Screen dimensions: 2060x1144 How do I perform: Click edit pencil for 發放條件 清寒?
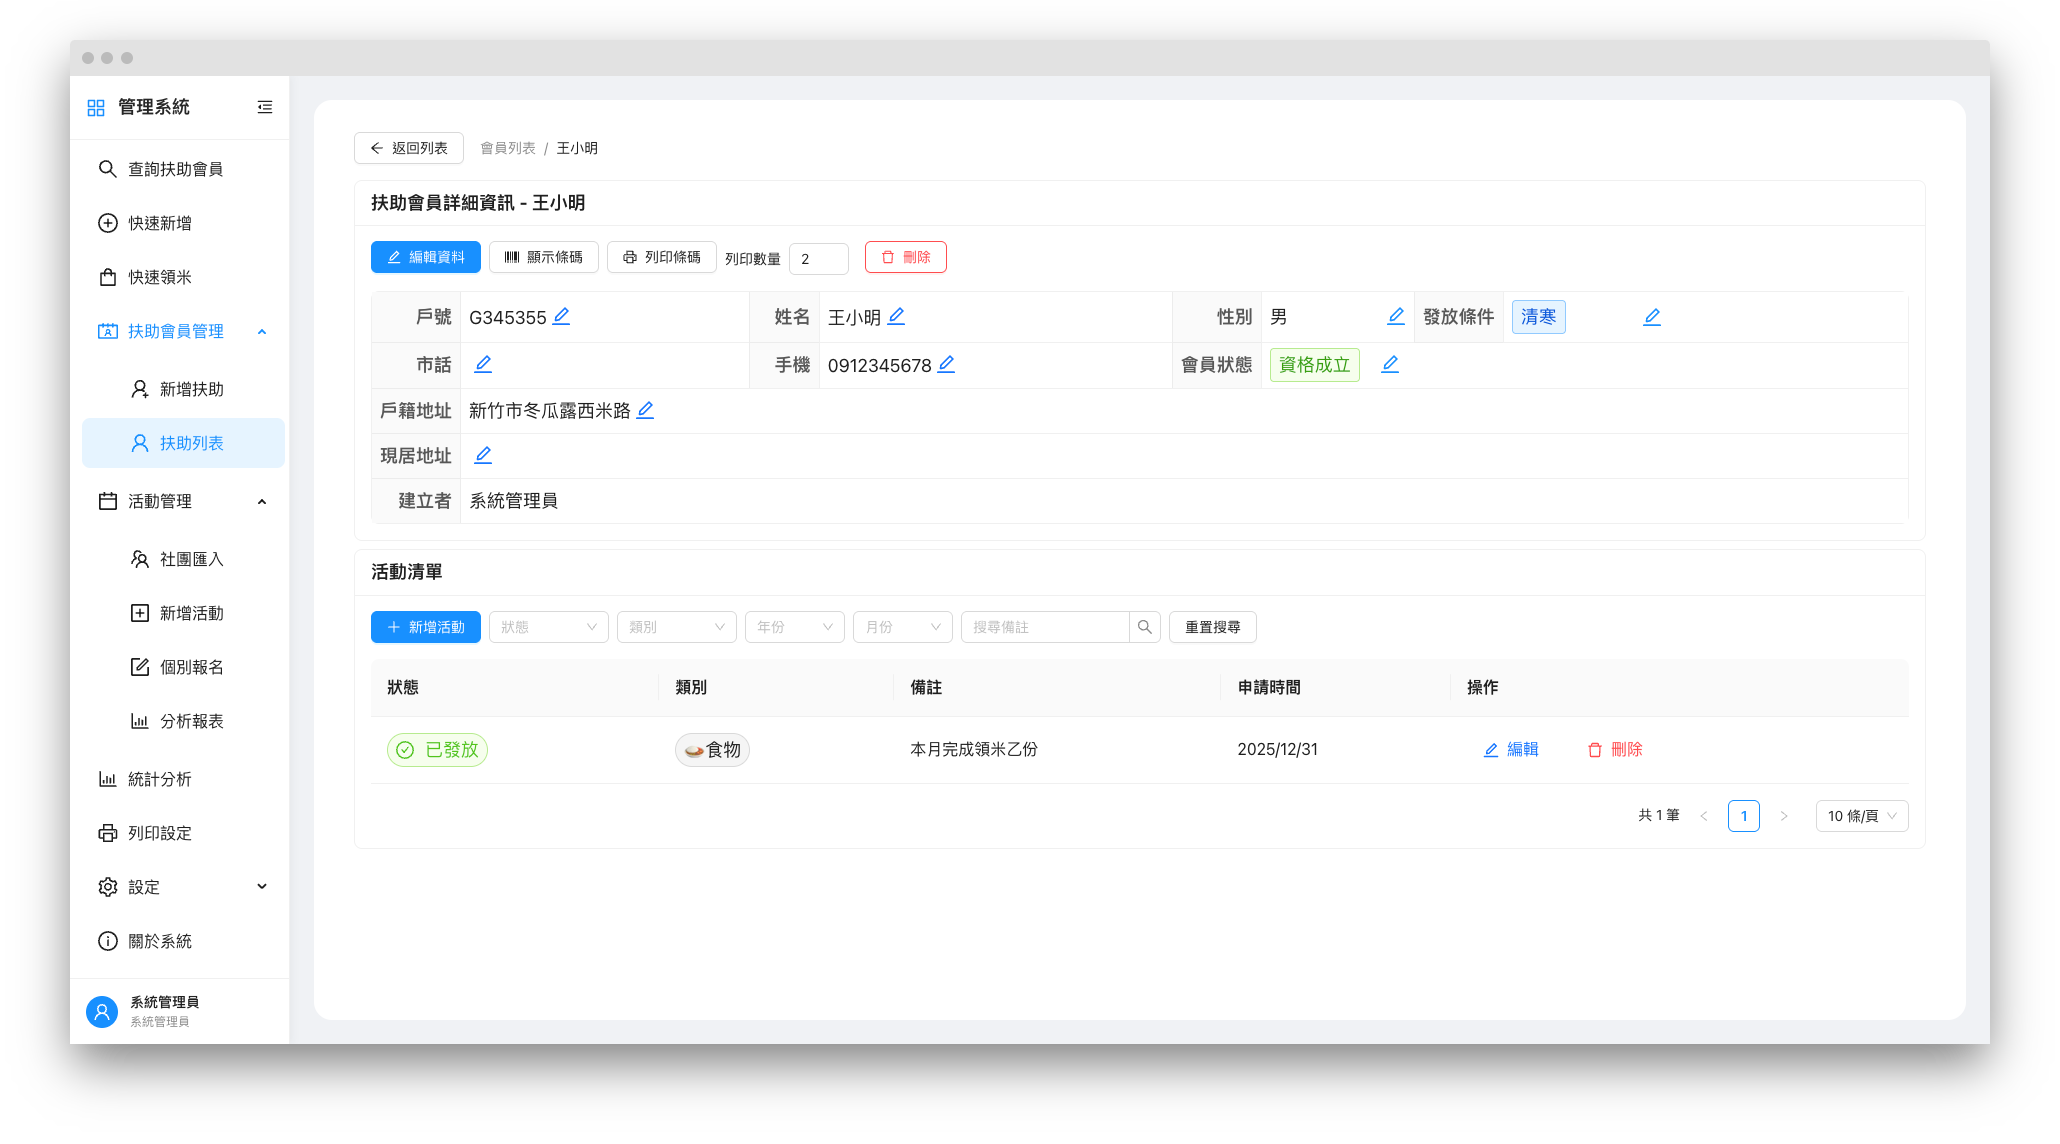tap(1652, 317)
